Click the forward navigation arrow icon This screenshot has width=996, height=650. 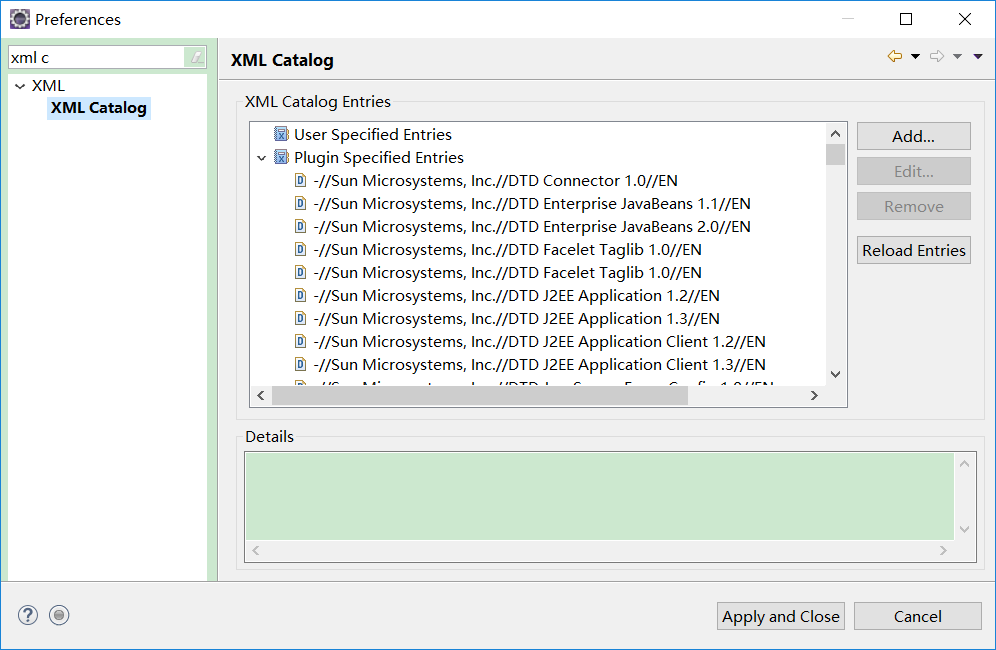(x=937, y=56)
